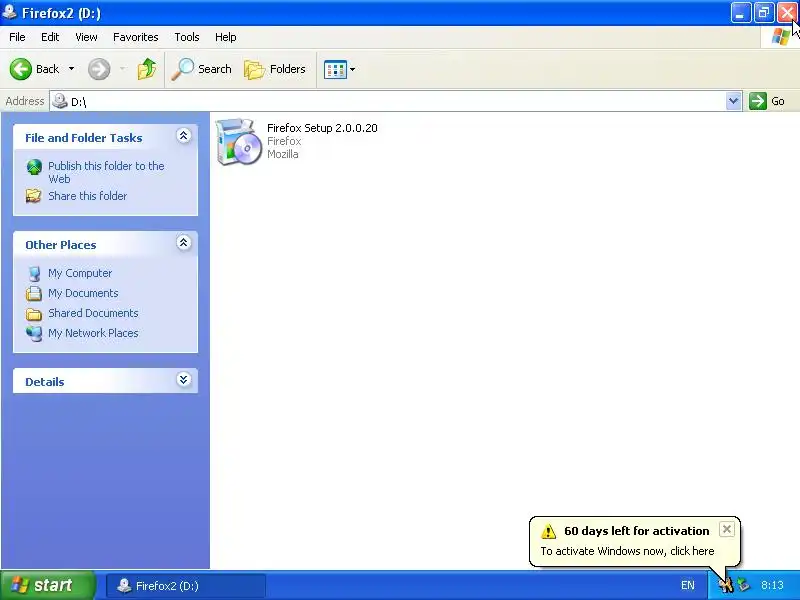
Task: Collapse the Other Places panel
Action: (x=184, y=243)
